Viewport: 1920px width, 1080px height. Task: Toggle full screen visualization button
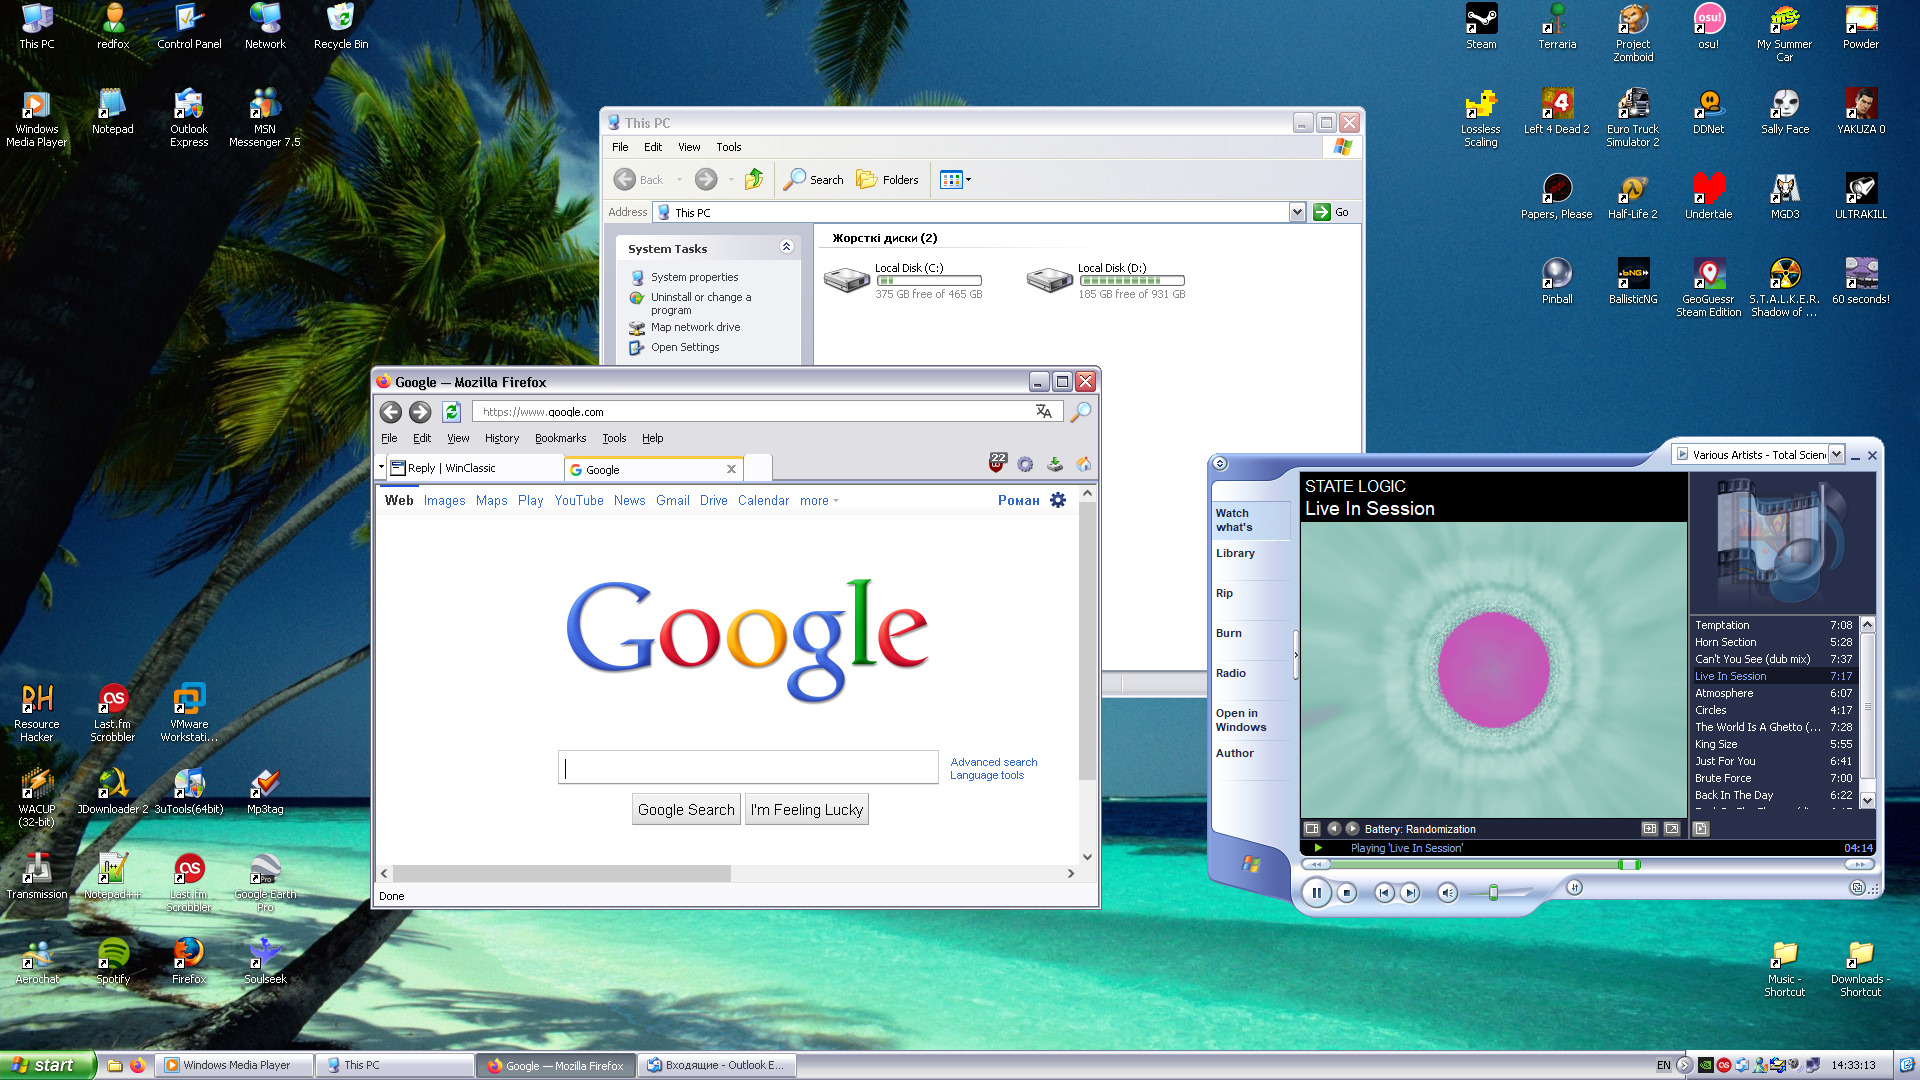1671,829
